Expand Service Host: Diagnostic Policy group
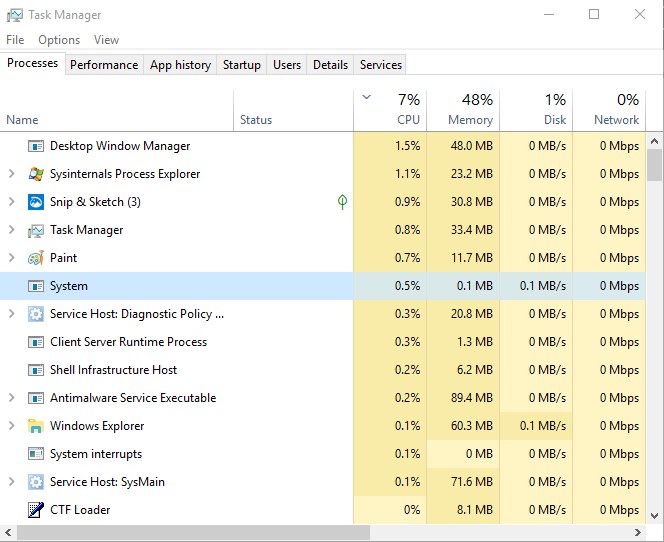Screen dimensions: 664x542 tap(11, 314)
